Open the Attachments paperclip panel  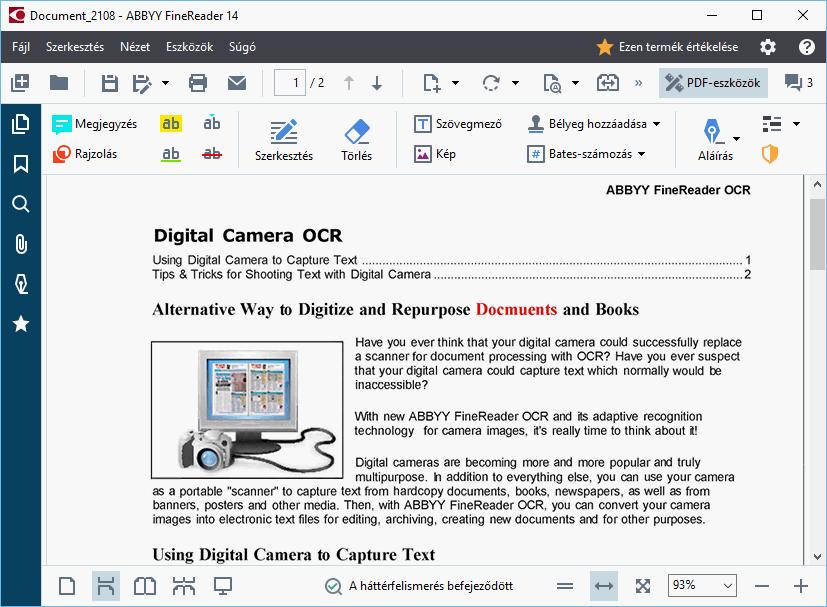pyautogui.click(x=21, y=244)
